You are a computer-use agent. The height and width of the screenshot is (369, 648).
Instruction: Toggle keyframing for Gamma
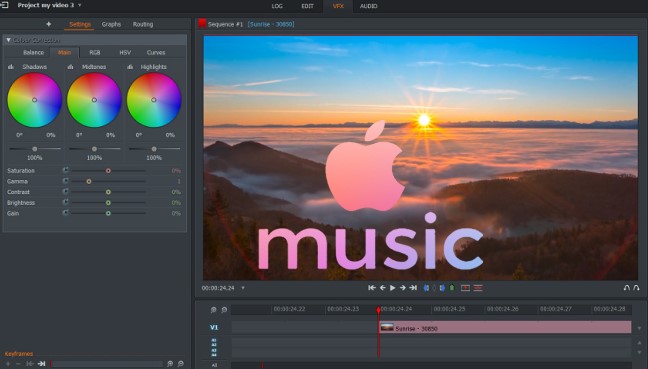[65, 181]
